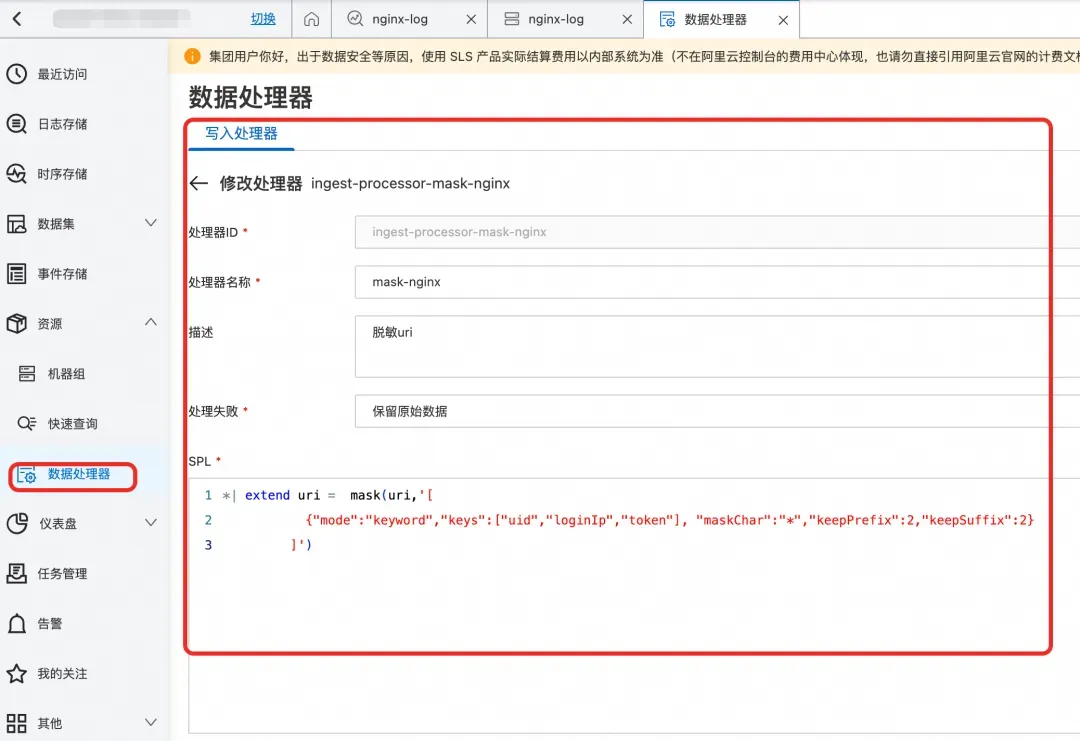1080x741 pixels.
Task: Switch to the second nginx-log logstore tab
Action: point(555,19)
